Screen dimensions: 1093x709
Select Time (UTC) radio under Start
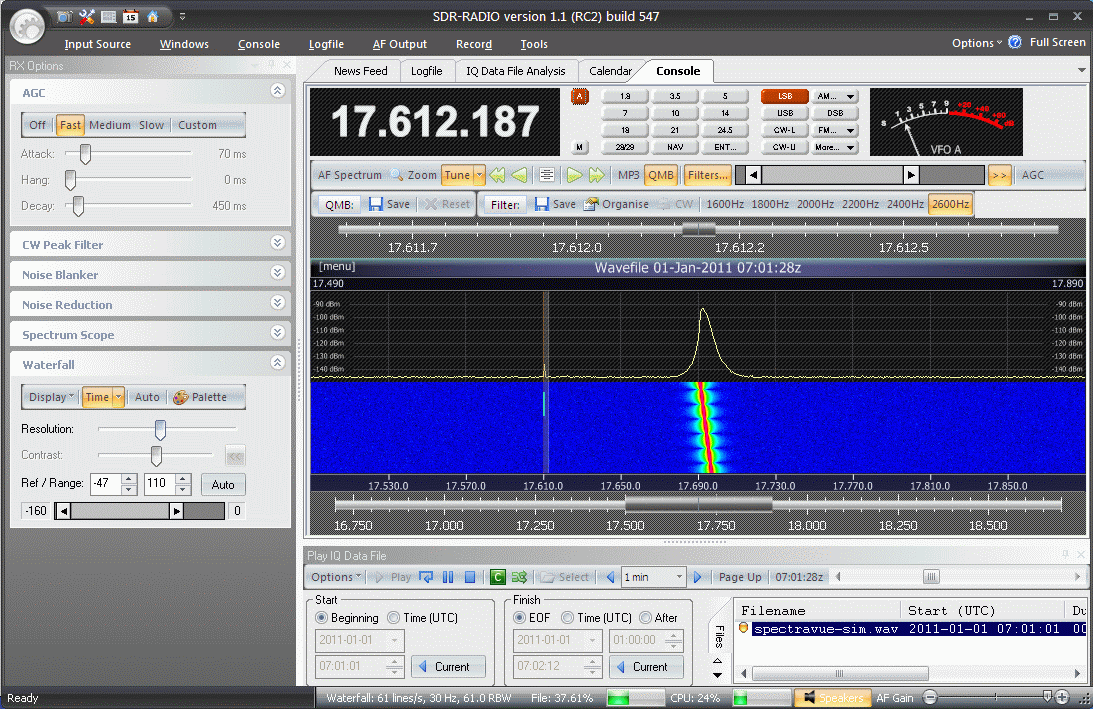pos(394,618)
